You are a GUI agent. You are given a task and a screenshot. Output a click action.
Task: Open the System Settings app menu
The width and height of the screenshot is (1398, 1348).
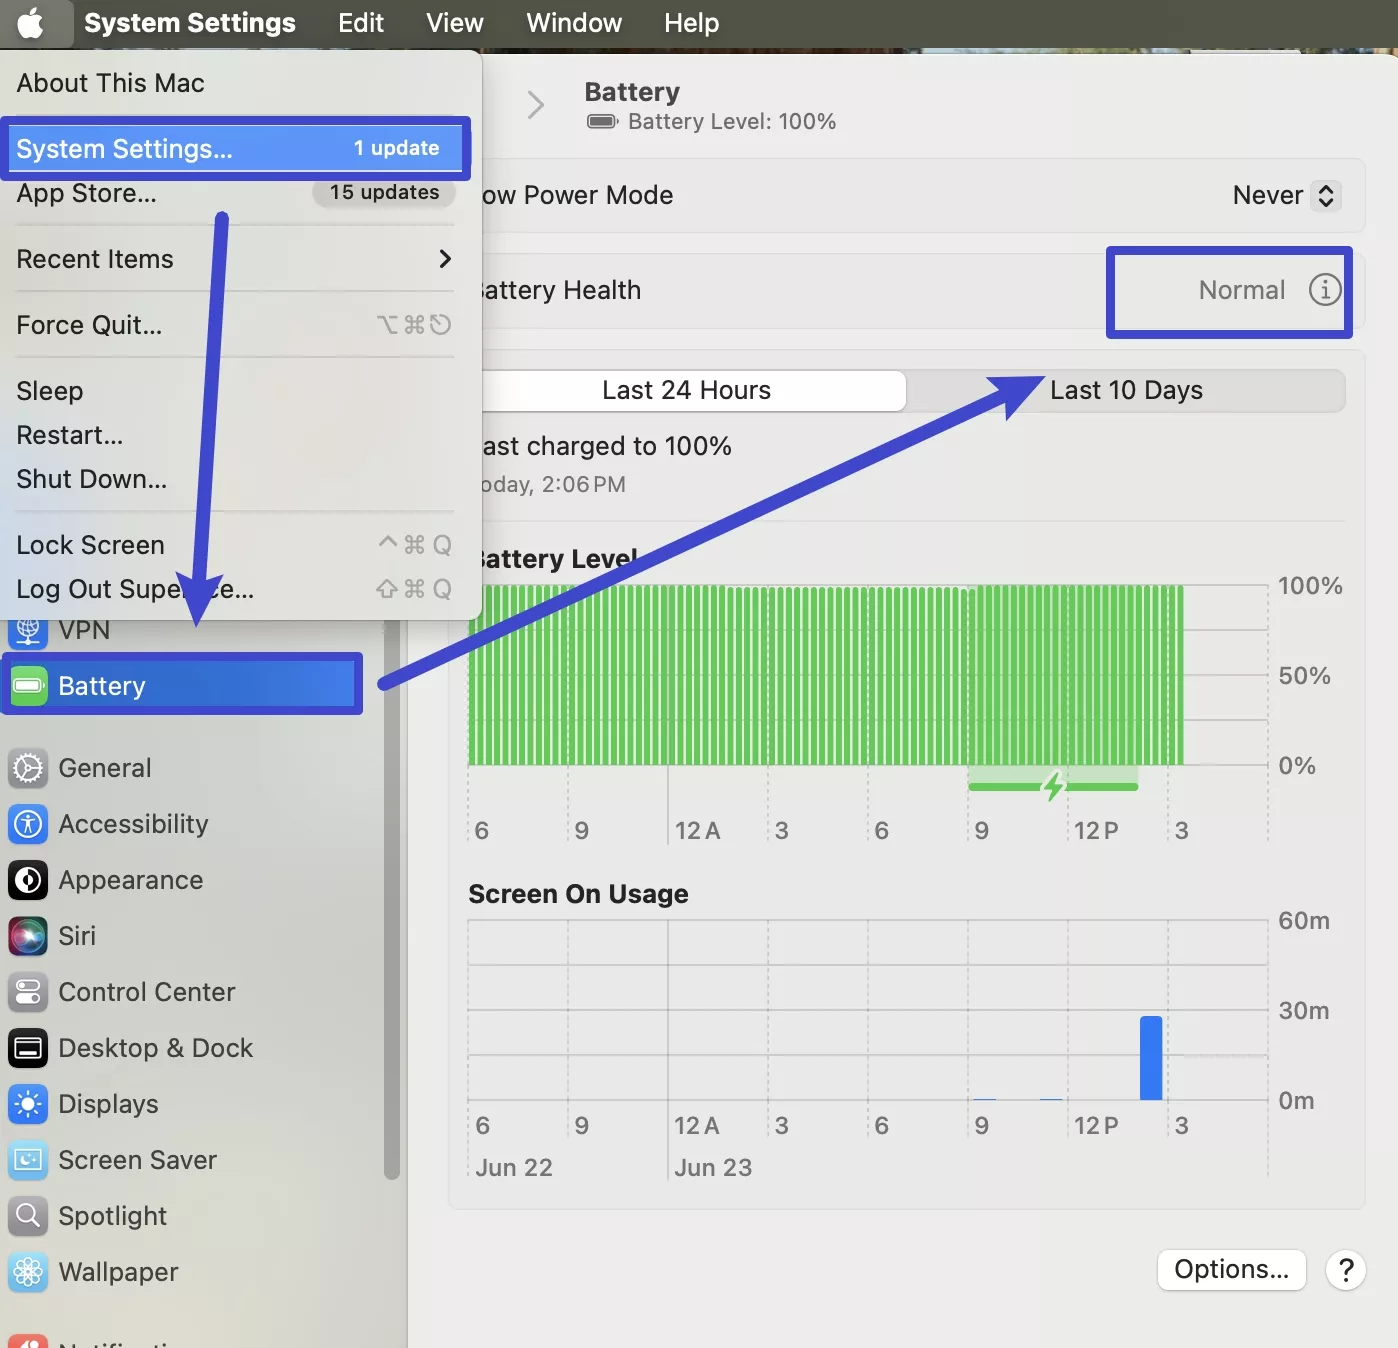tap(190, 22)
